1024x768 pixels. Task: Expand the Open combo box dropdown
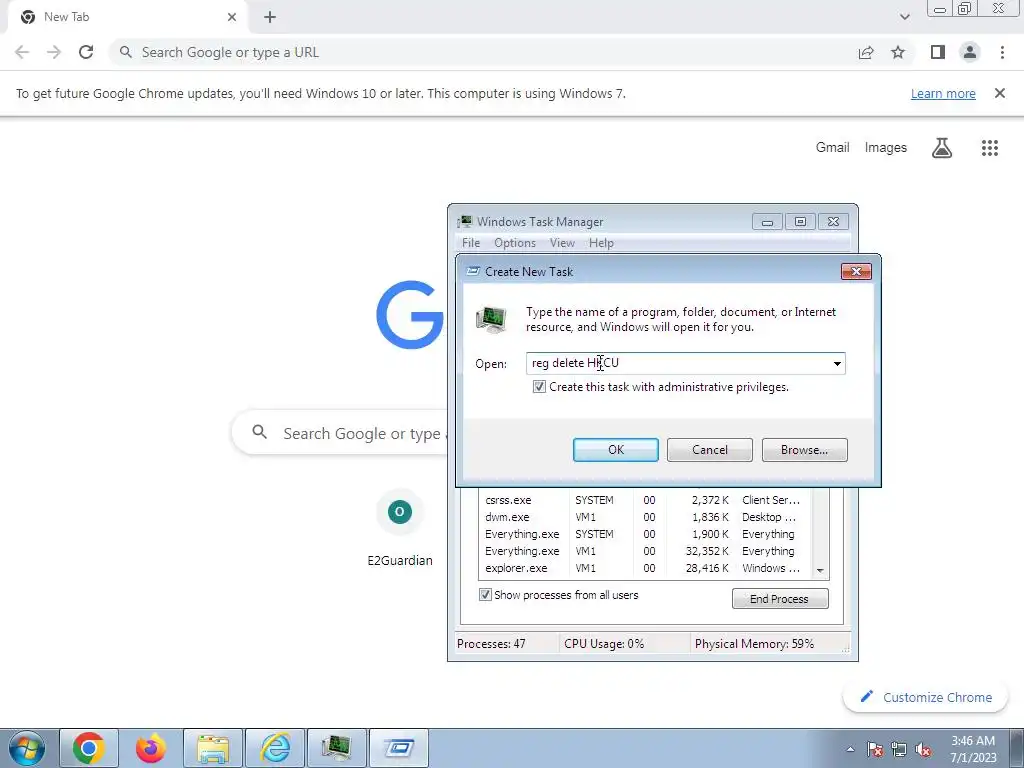click(837, 364)
